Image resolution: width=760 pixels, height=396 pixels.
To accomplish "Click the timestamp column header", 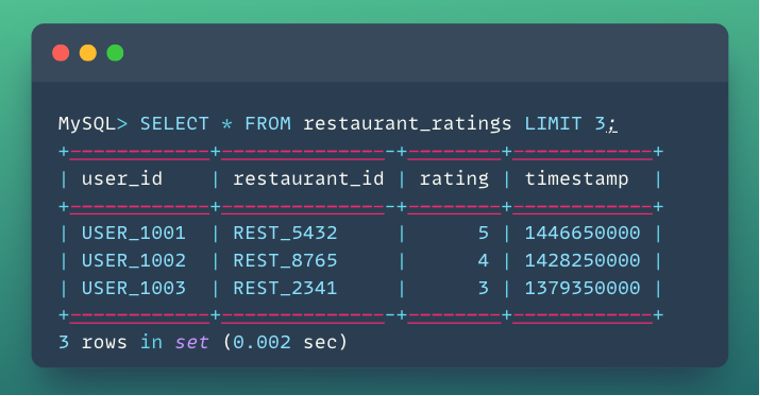I will (x=577, y=179).
